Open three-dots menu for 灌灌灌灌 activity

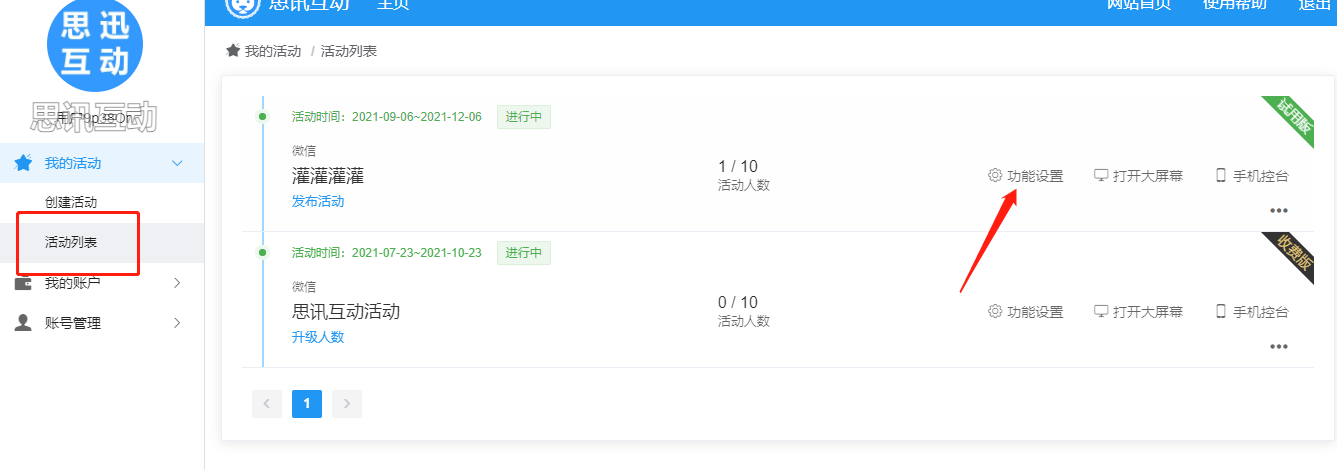click(1278, 211)
